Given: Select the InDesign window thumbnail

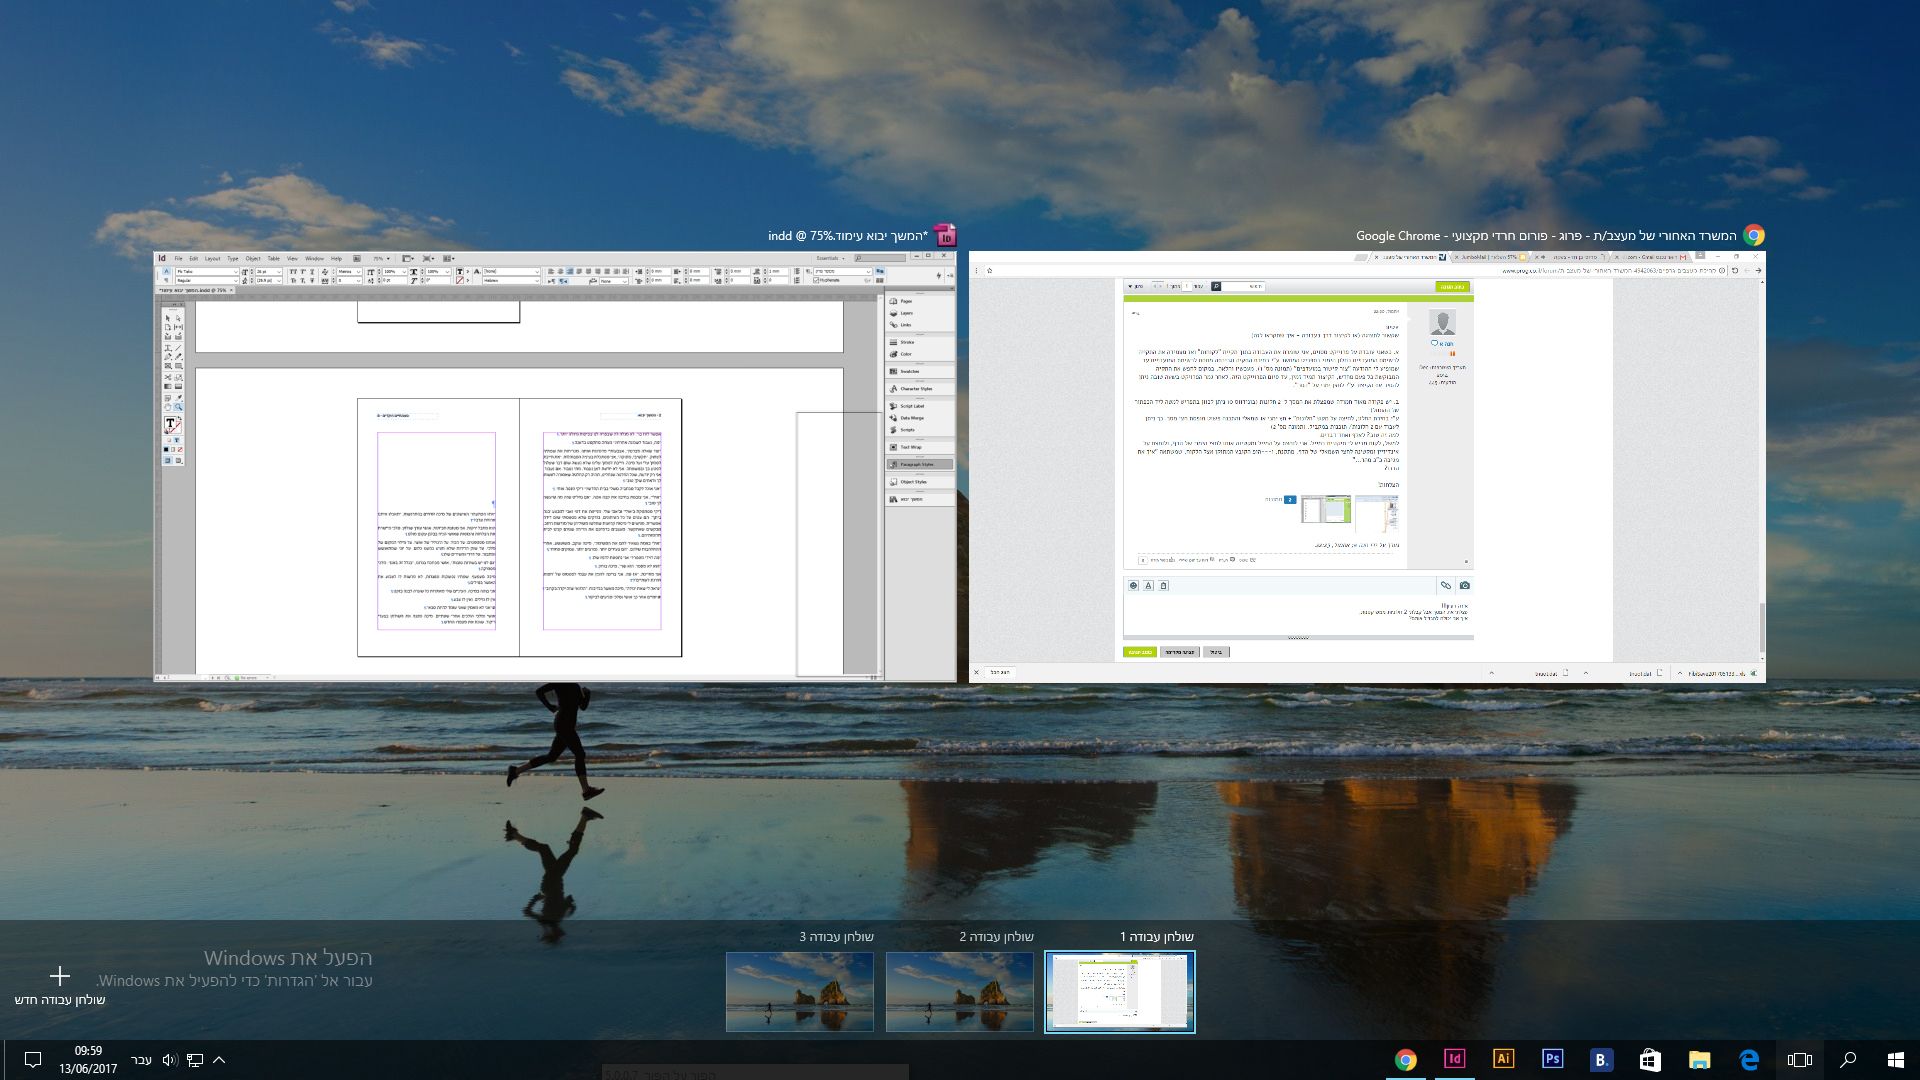Looking at the screenshot, I should pos(554,466).
